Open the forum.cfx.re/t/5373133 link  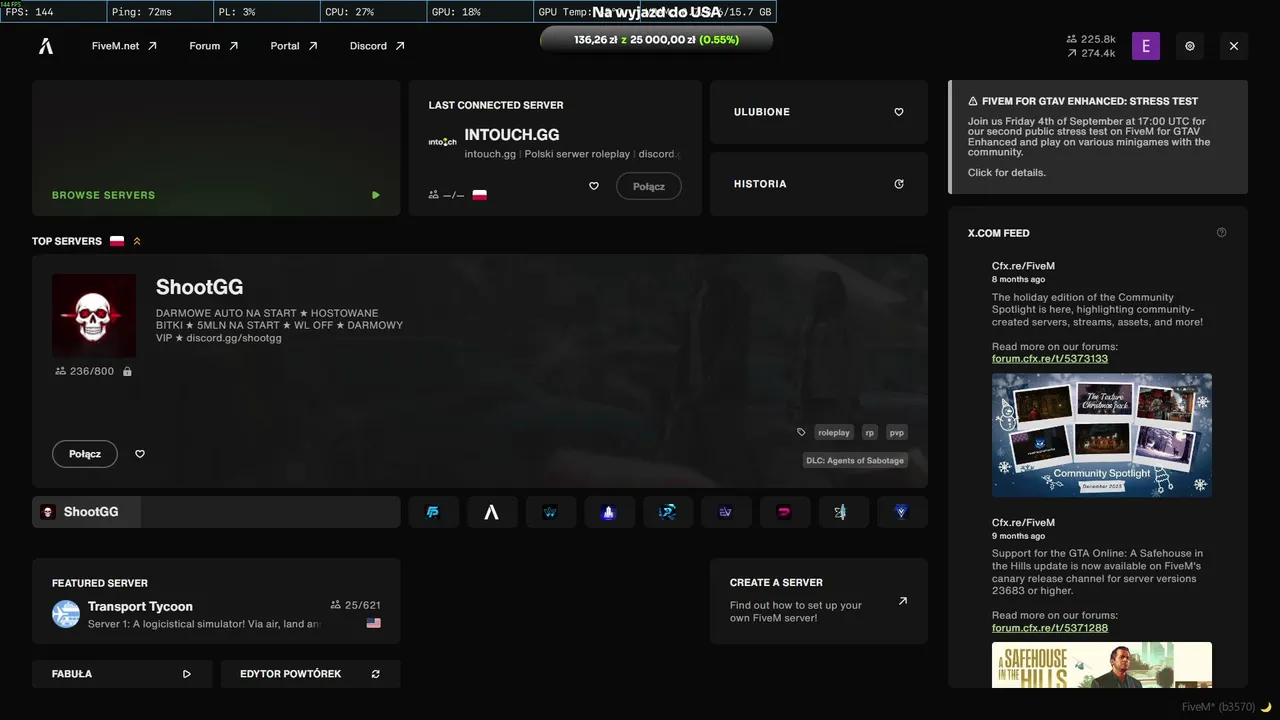1050,358
